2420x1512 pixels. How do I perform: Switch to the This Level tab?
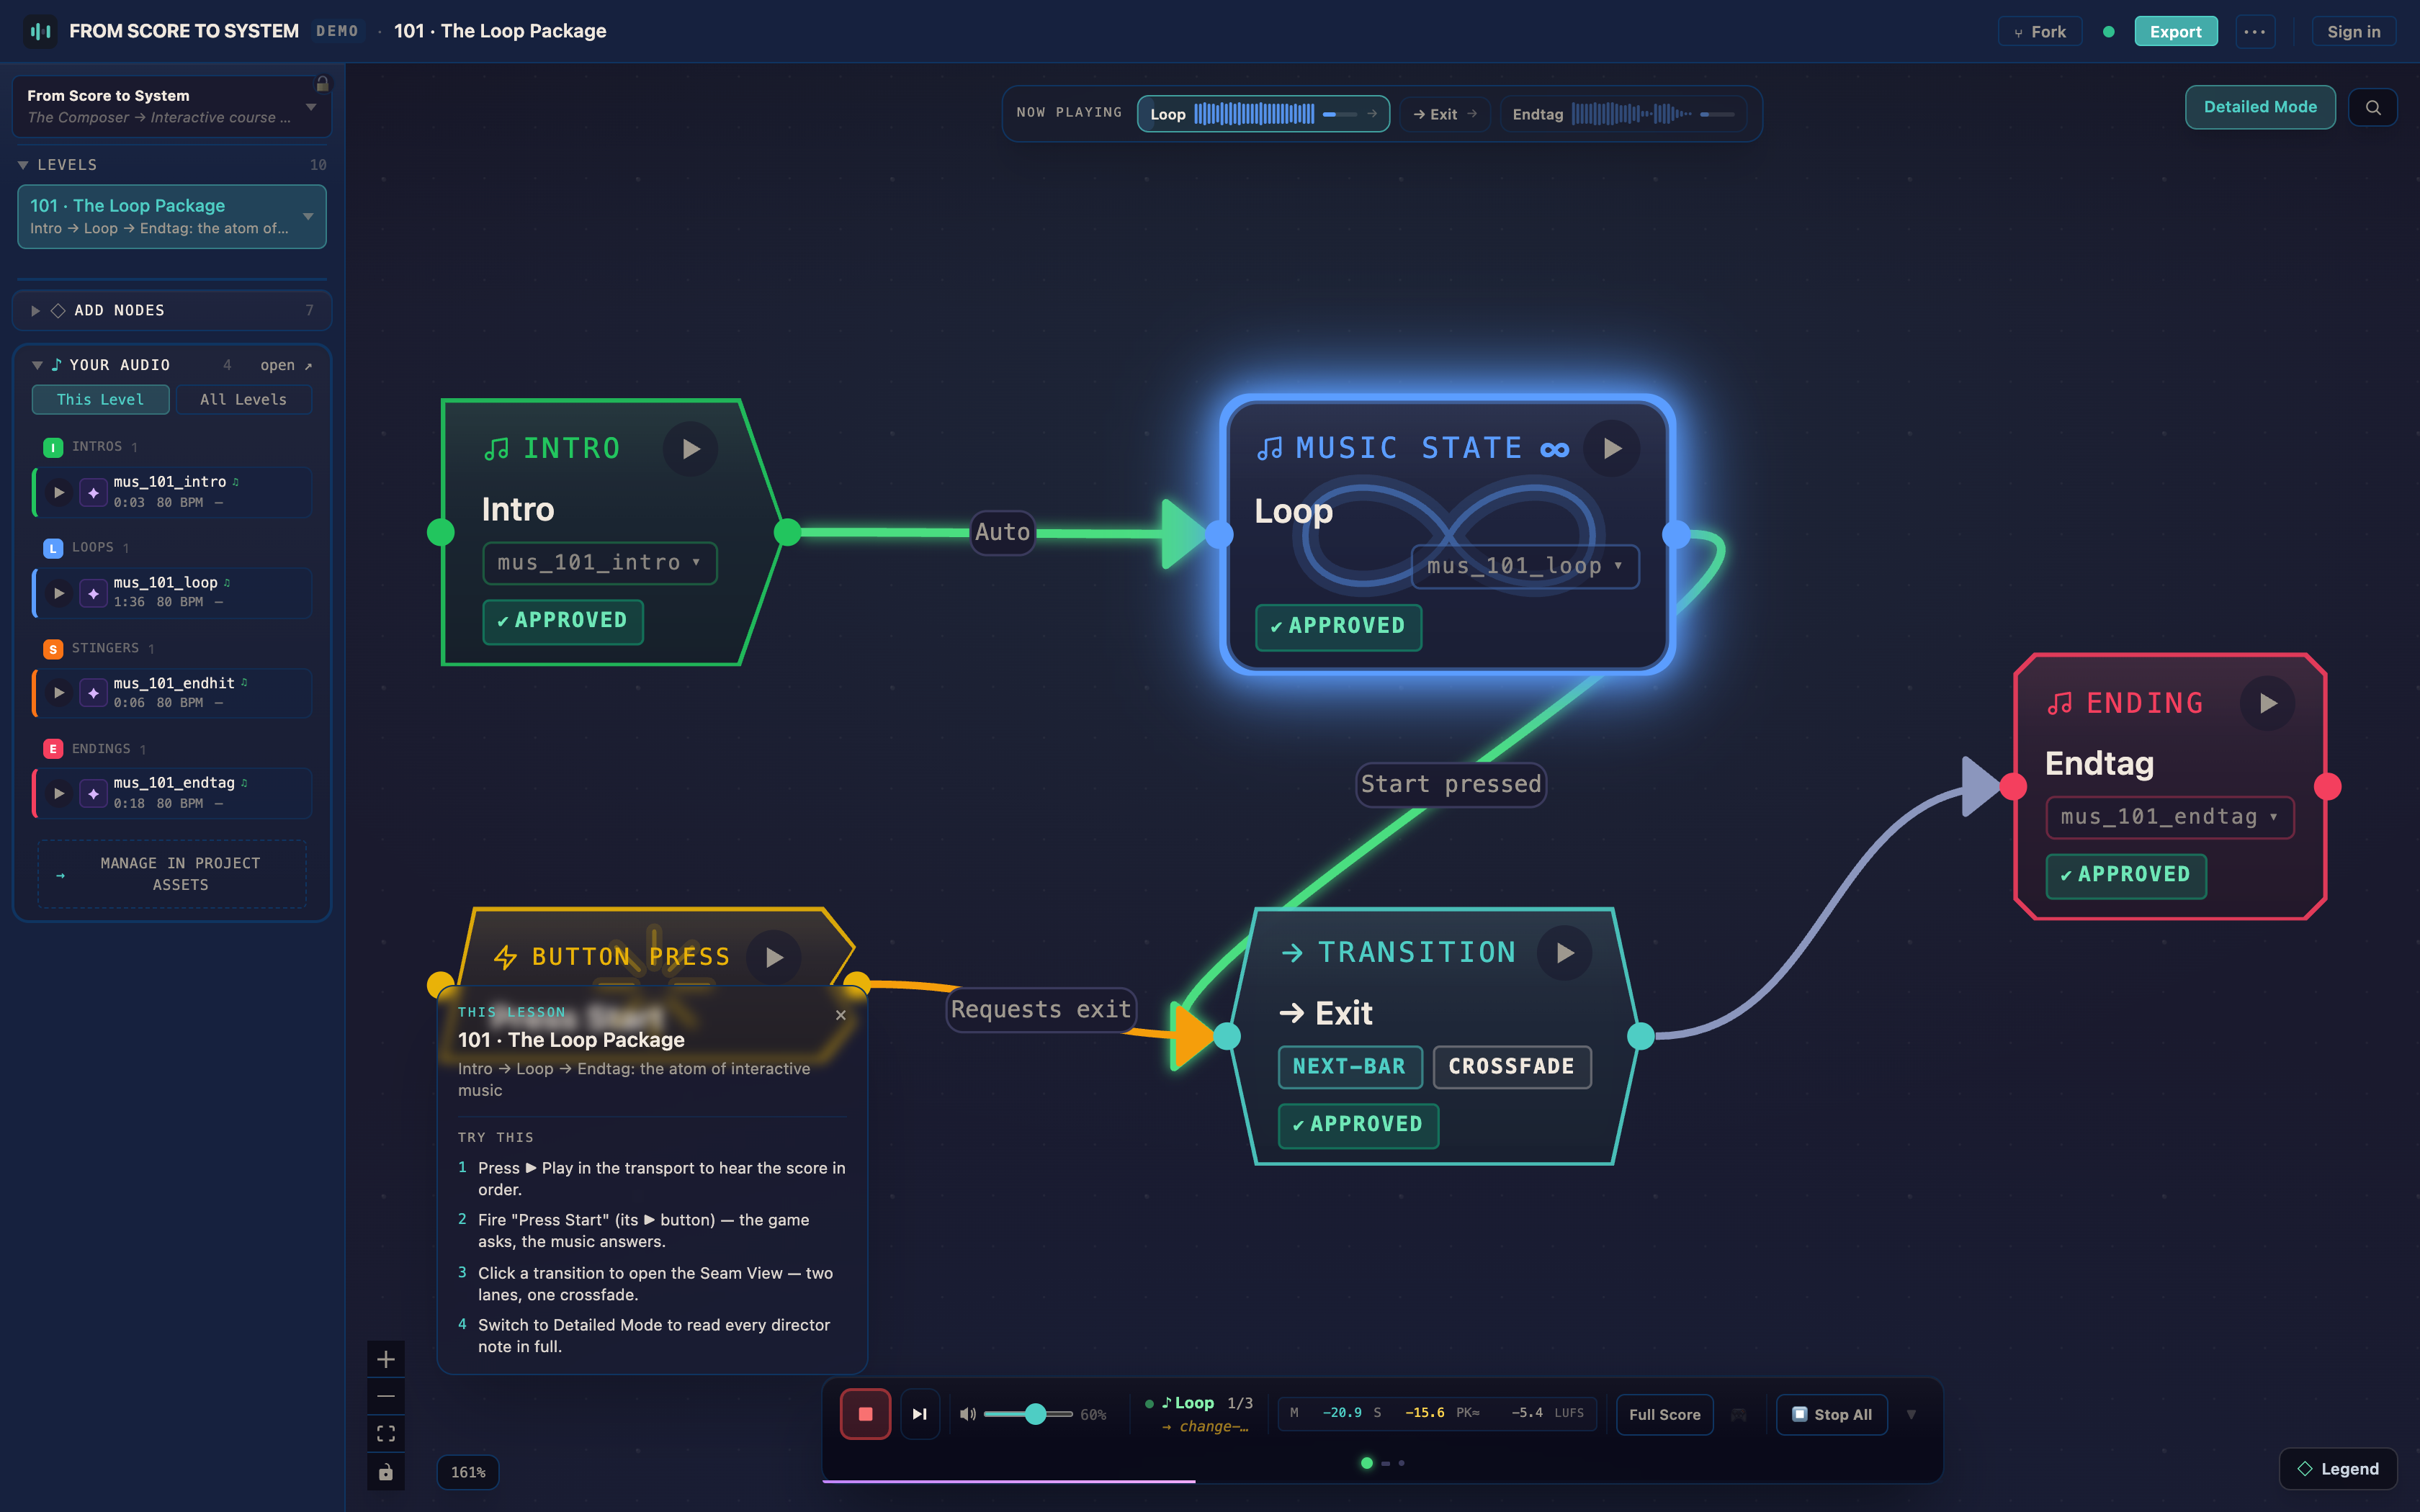[100, 399]
